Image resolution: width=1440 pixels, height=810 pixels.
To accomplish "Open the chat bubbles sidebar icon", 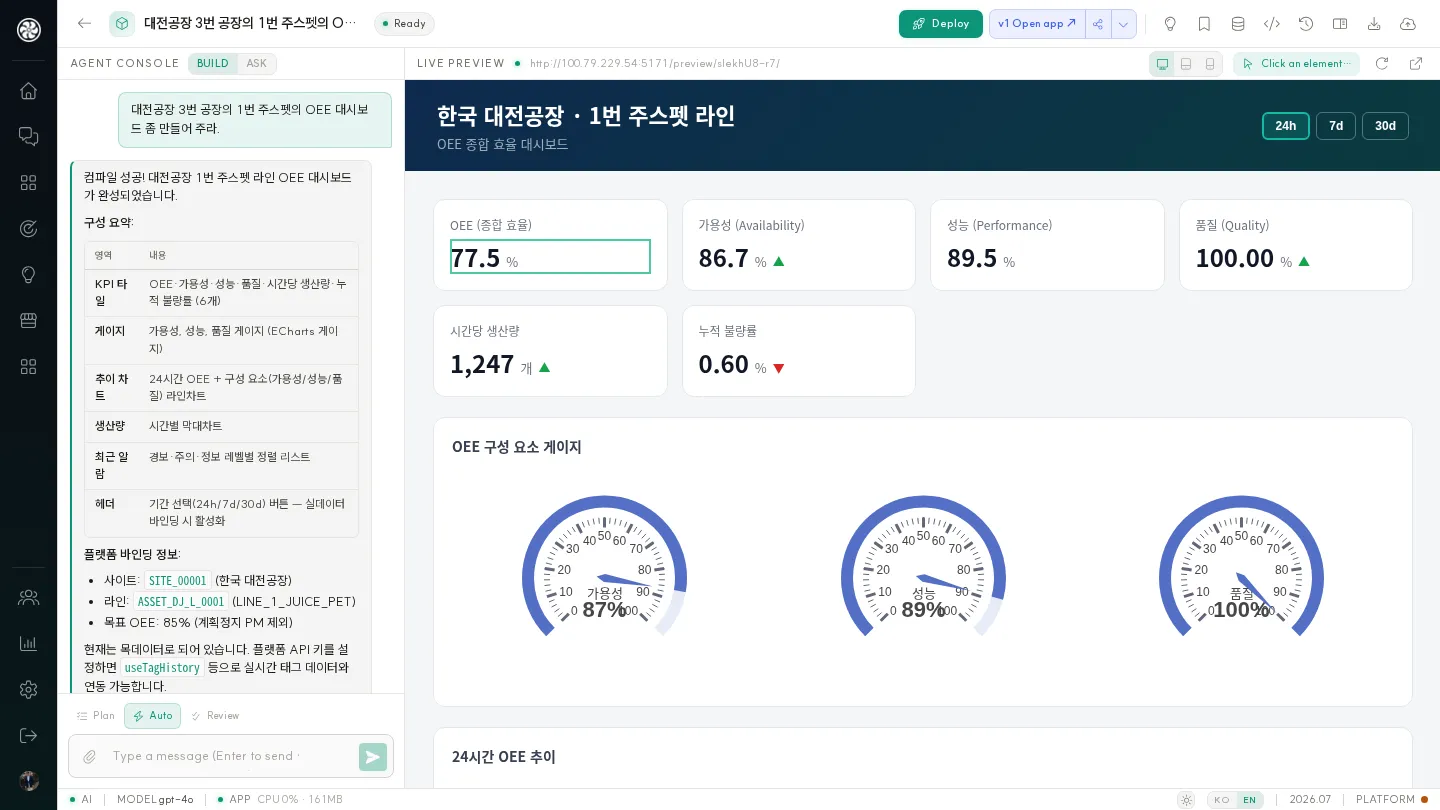I will (x=28, y=136).
